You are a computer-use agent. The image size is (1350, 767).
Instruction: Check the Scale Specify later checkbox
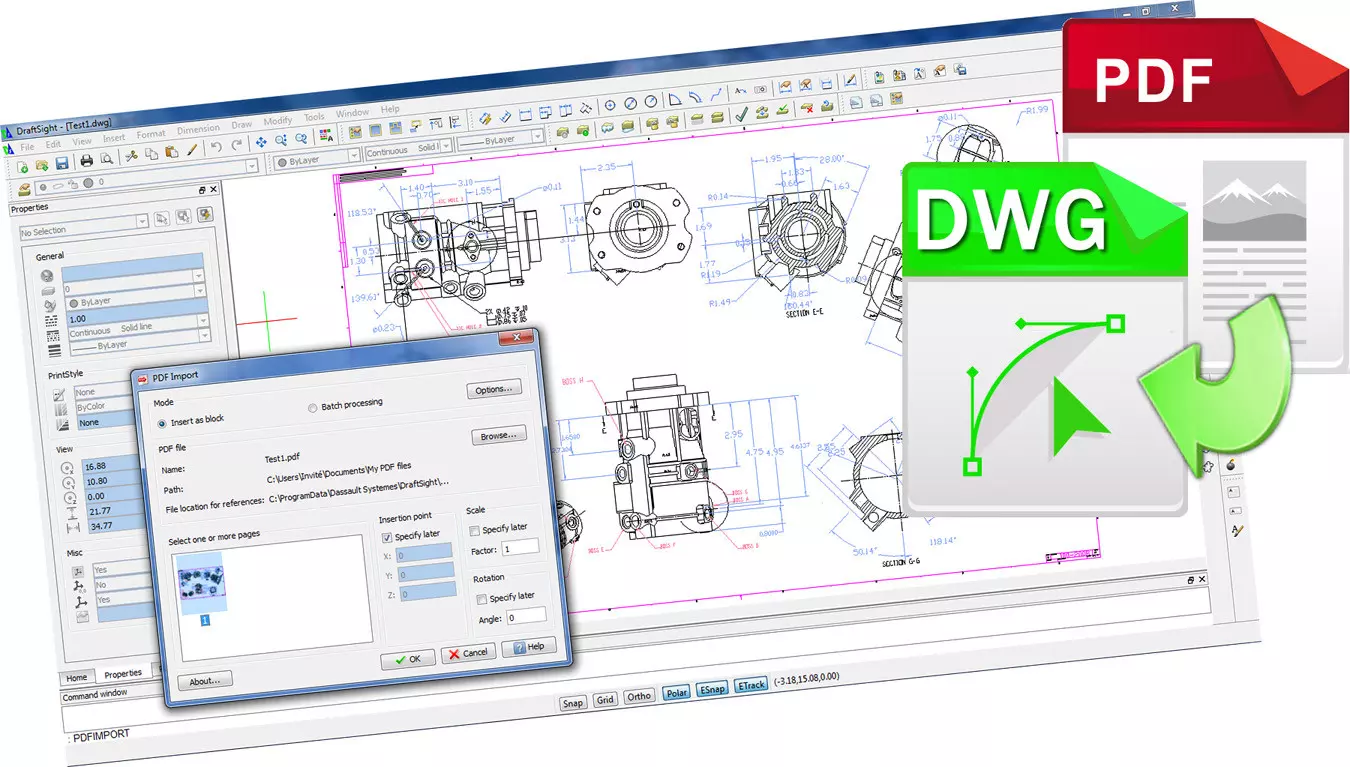[x=475, y=529]
